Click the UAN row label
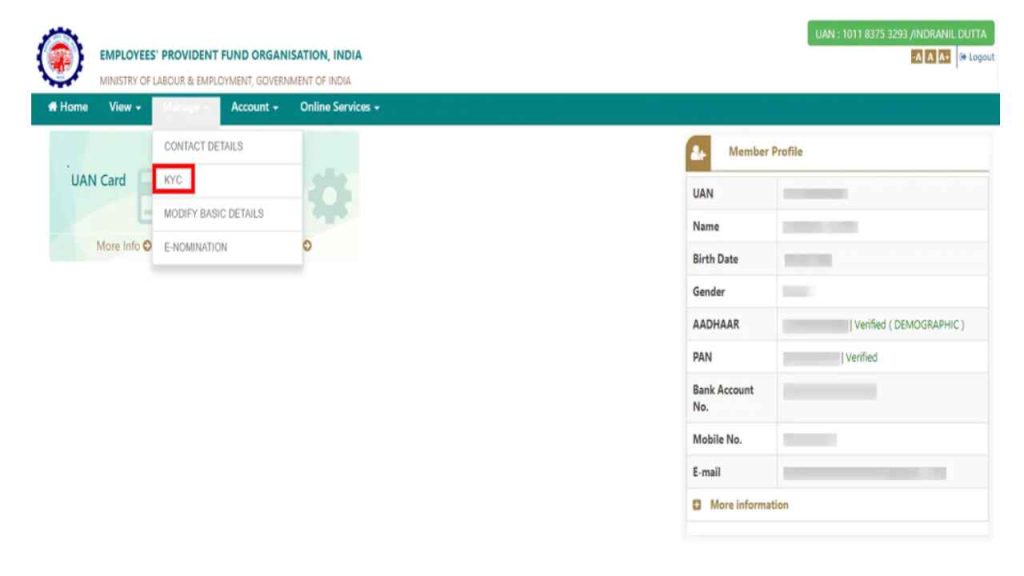This screenshot has width=1024, height=576. [x=703, y=193]
